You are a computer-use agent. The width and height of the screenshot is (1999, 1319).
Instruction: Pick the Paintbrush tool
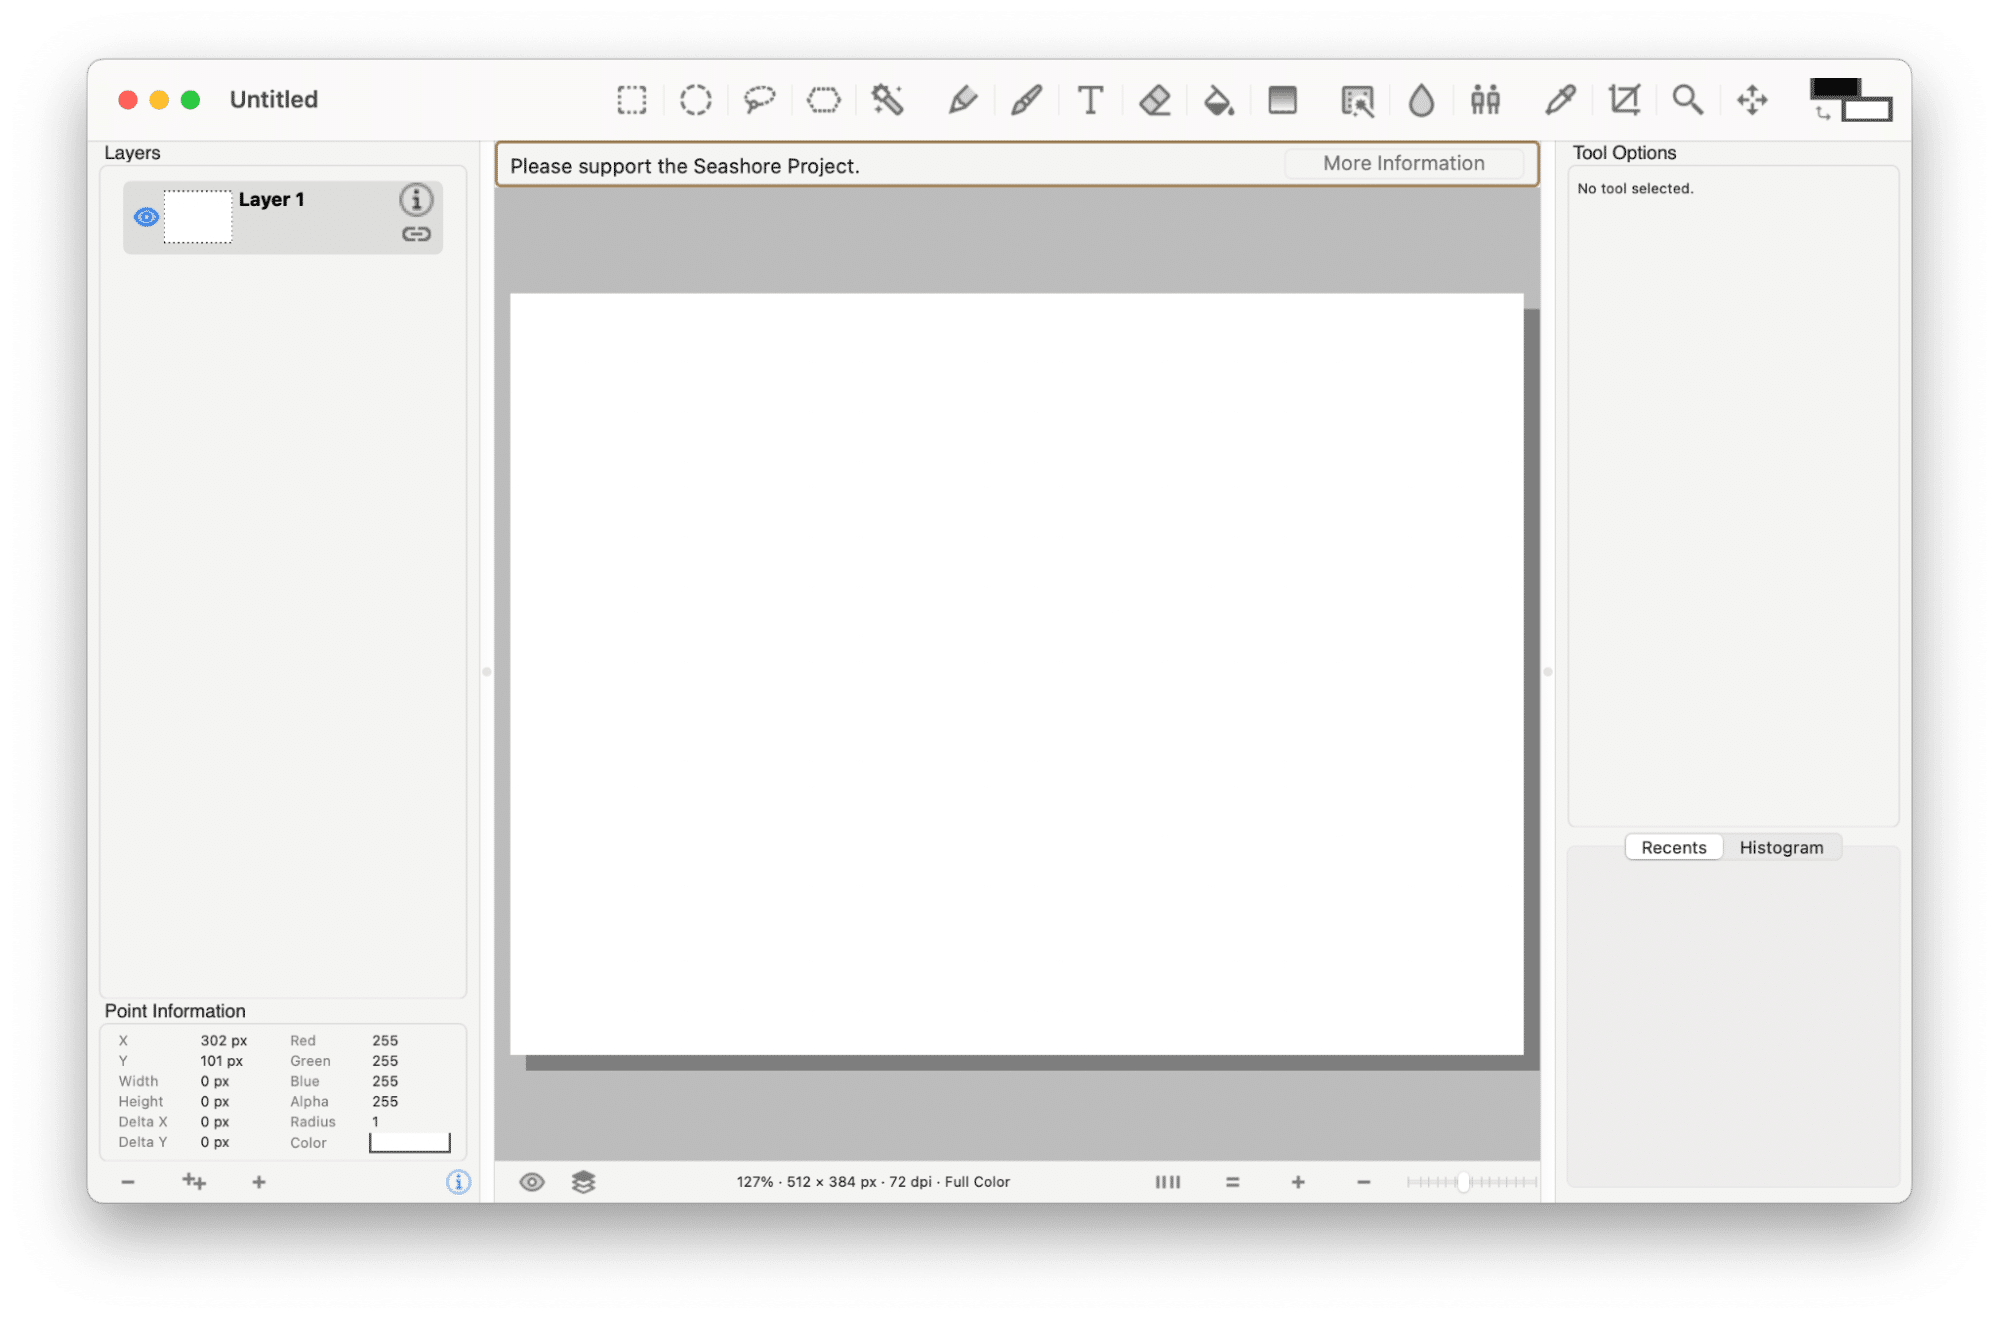(x=1026, y=100)
